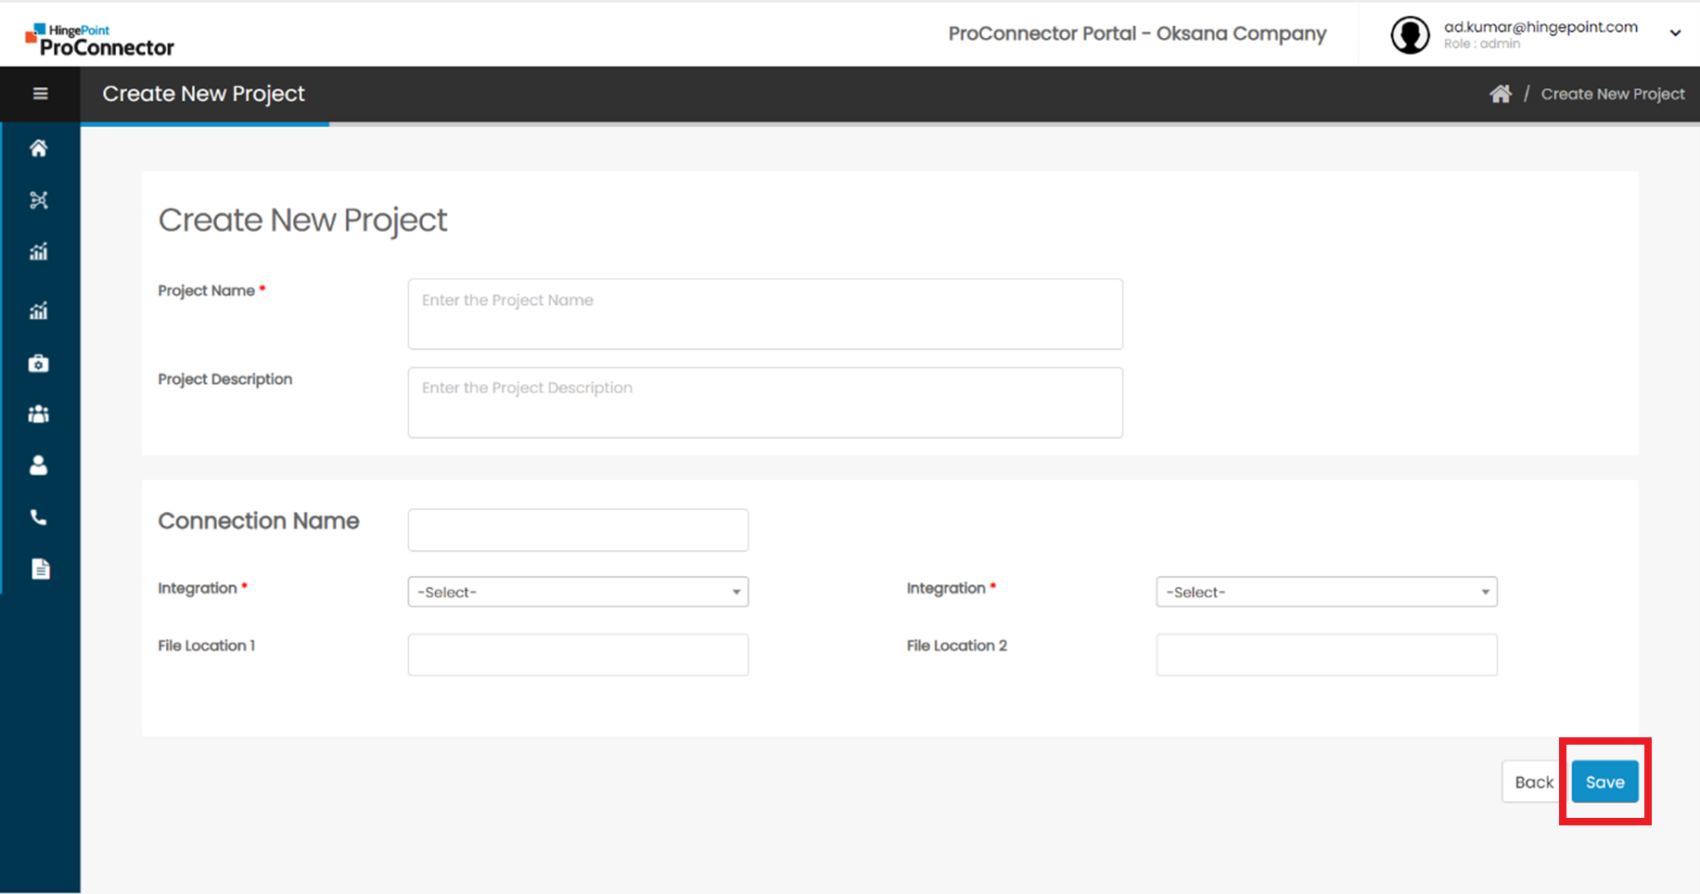Expand the user account dropdown chevron
The width and height of the screenshot is (1700, 894).
[1675, 33]
